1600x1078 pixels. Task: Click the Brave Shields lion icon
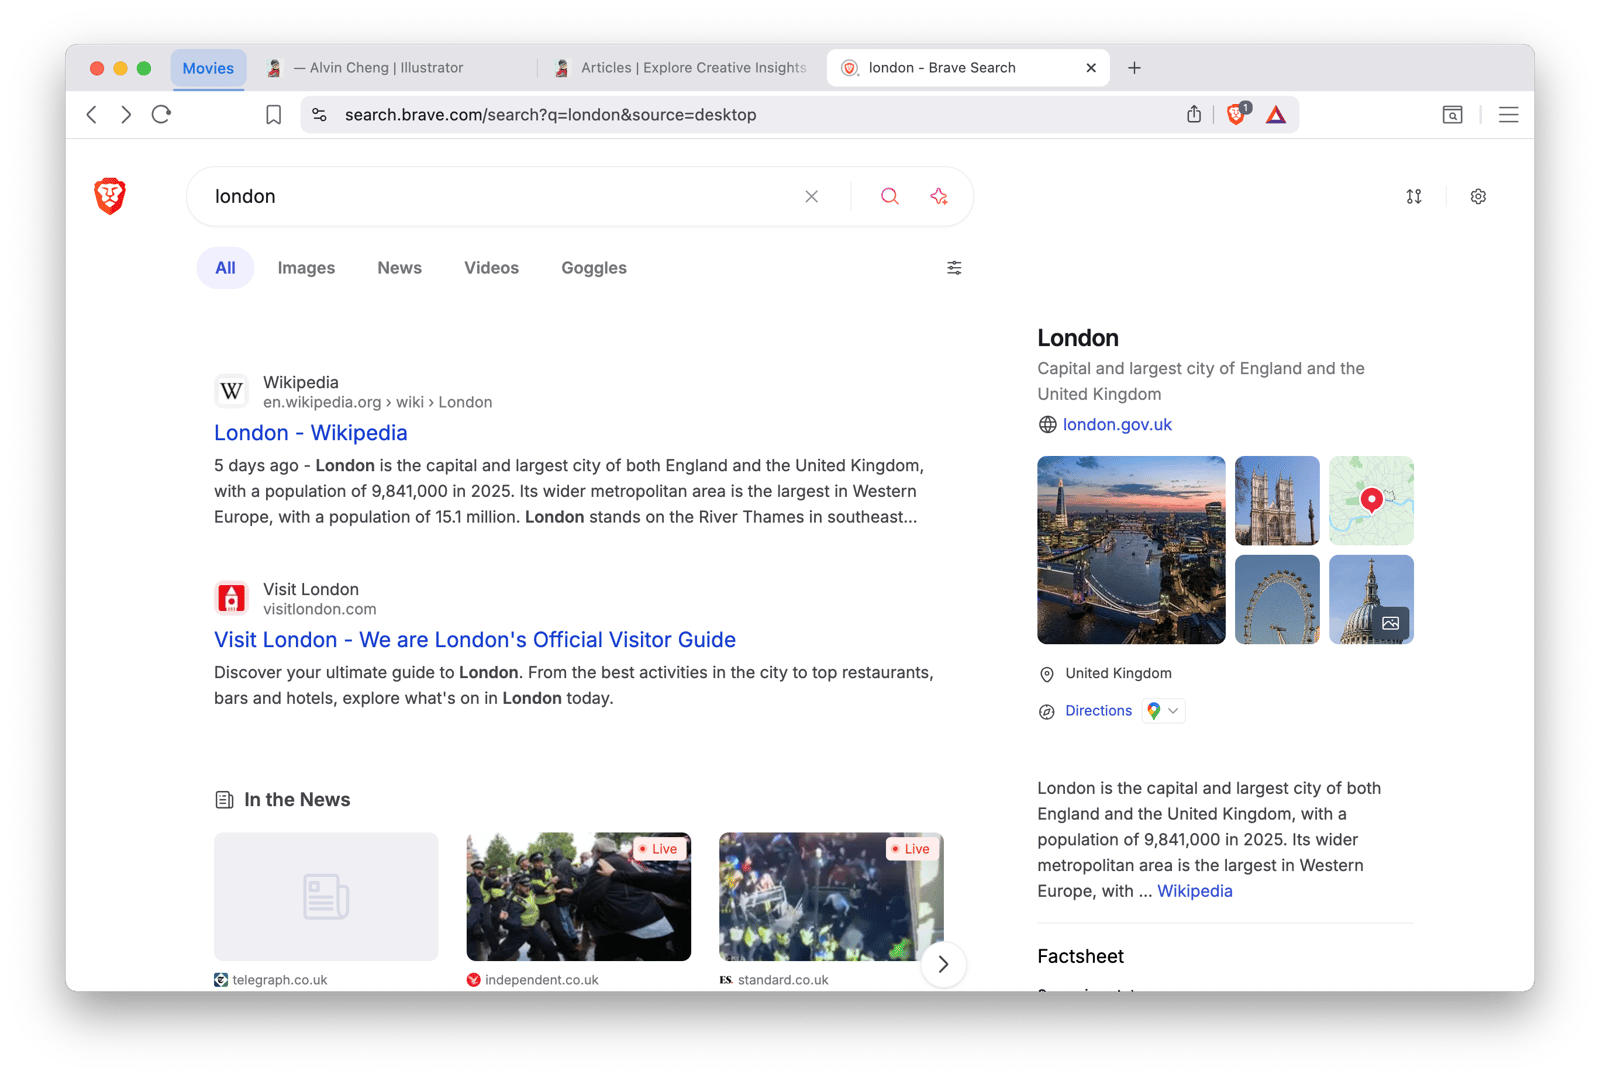pyautogui.click(x=1237, y=115)
